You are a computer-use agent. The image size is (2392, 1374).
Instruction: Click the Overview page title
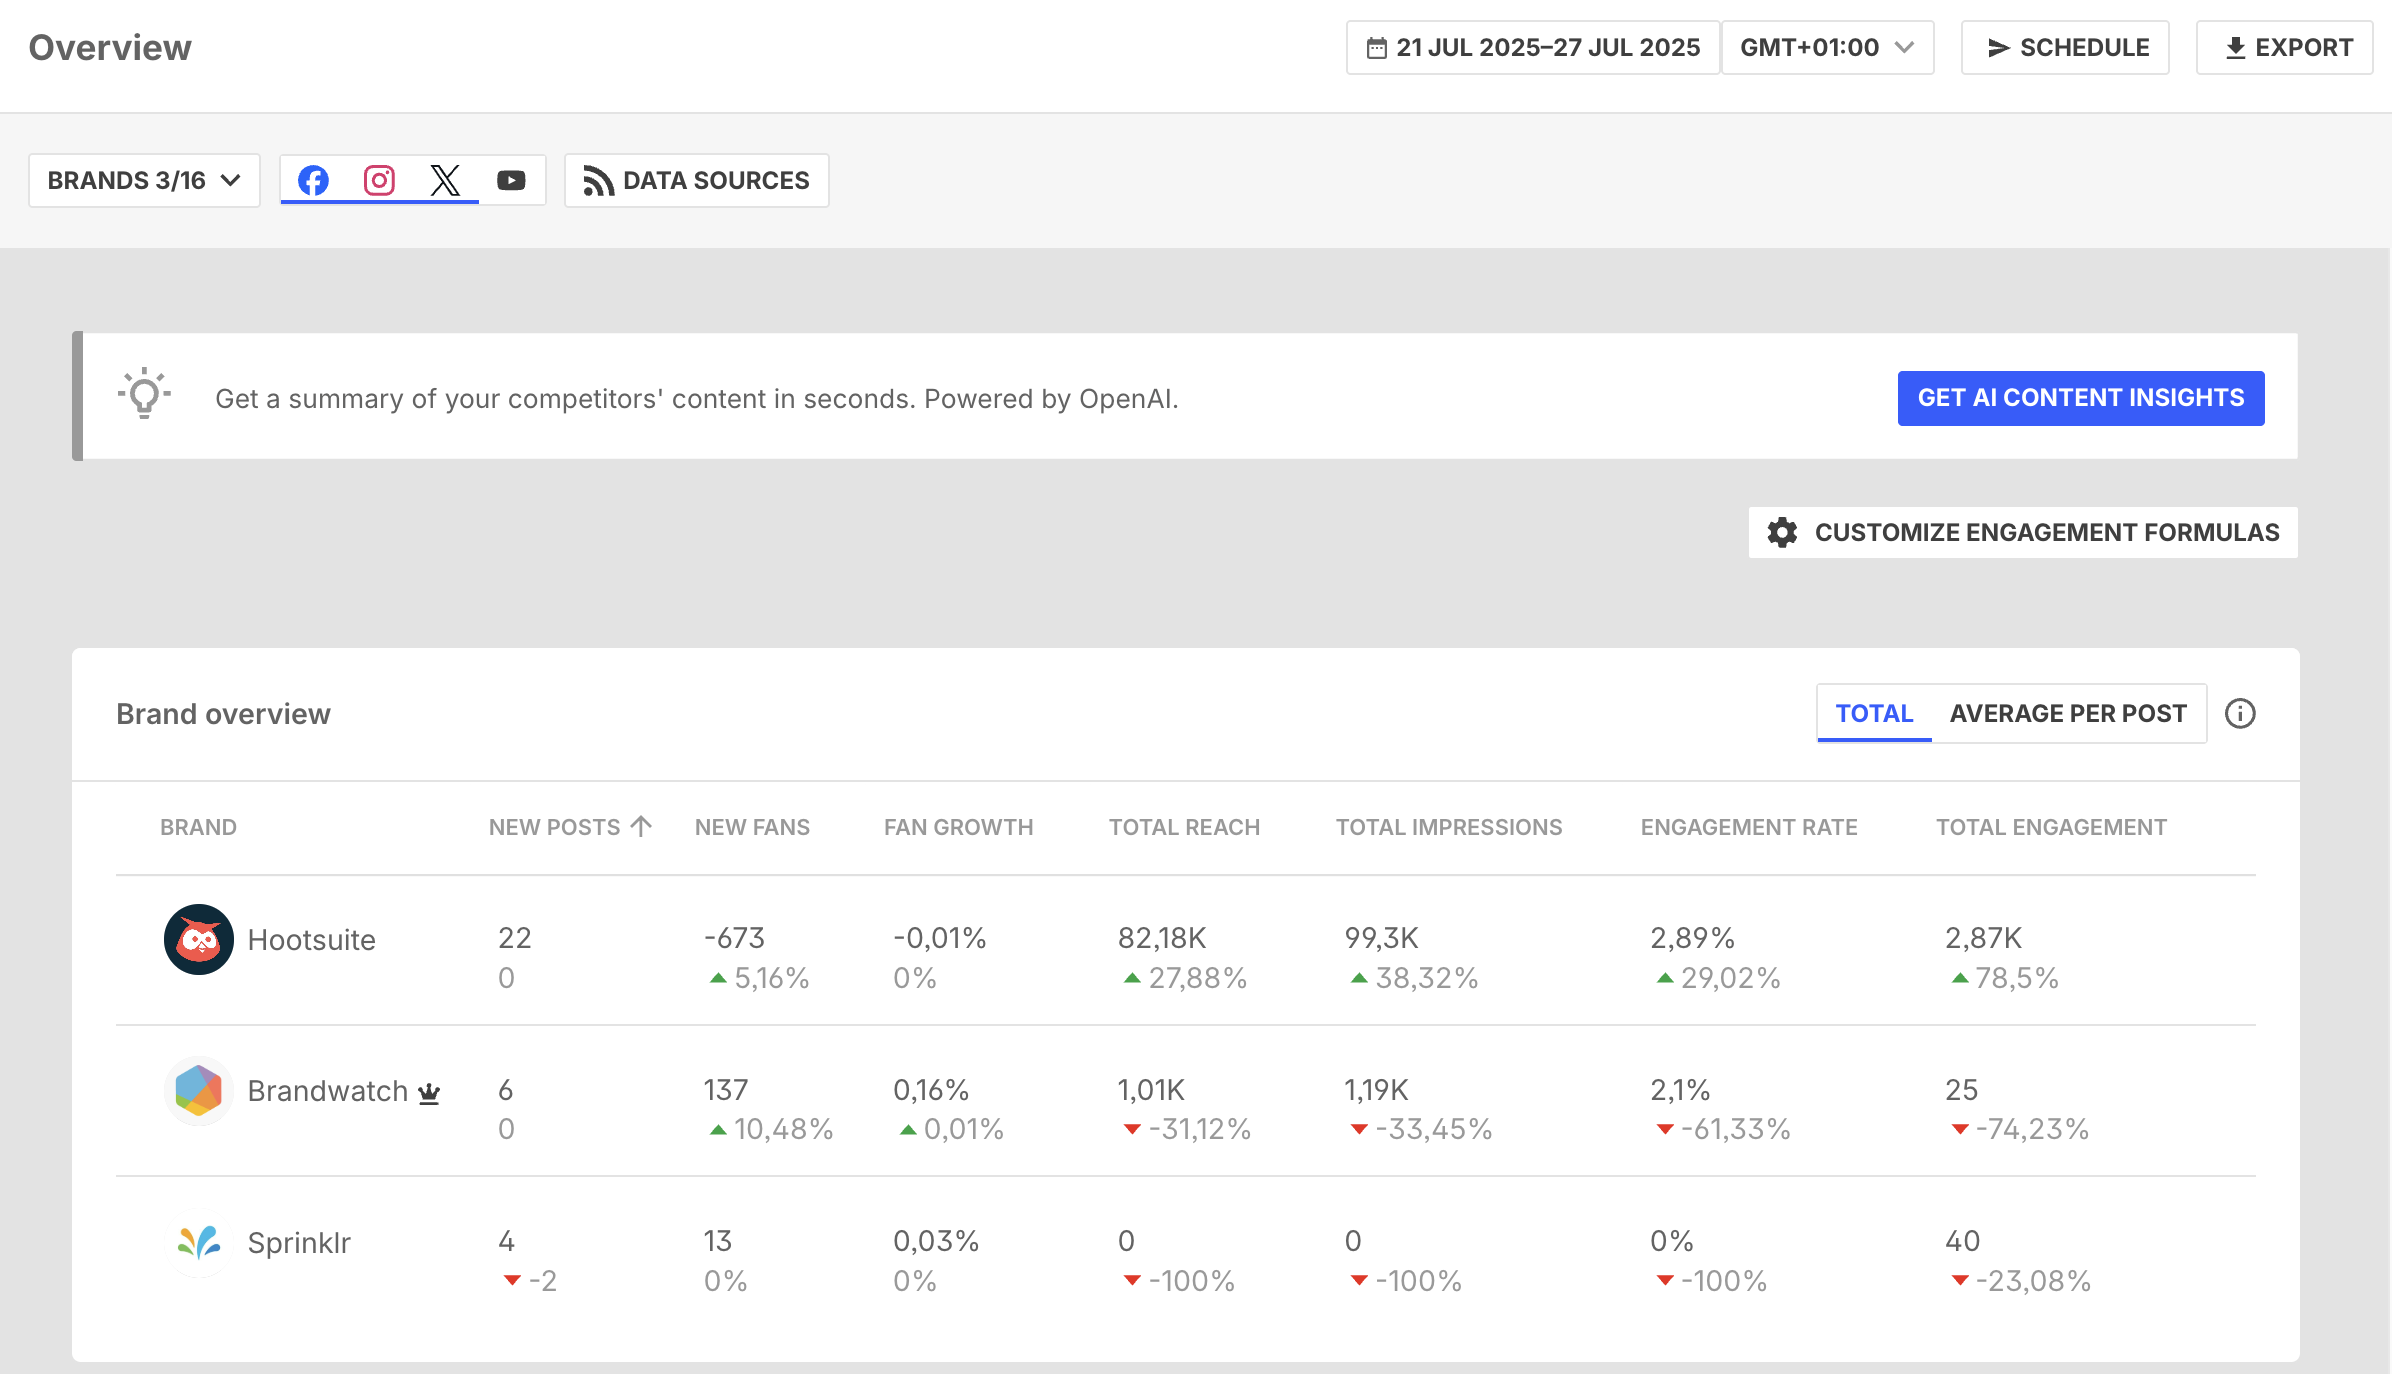[x=110, y=47]
